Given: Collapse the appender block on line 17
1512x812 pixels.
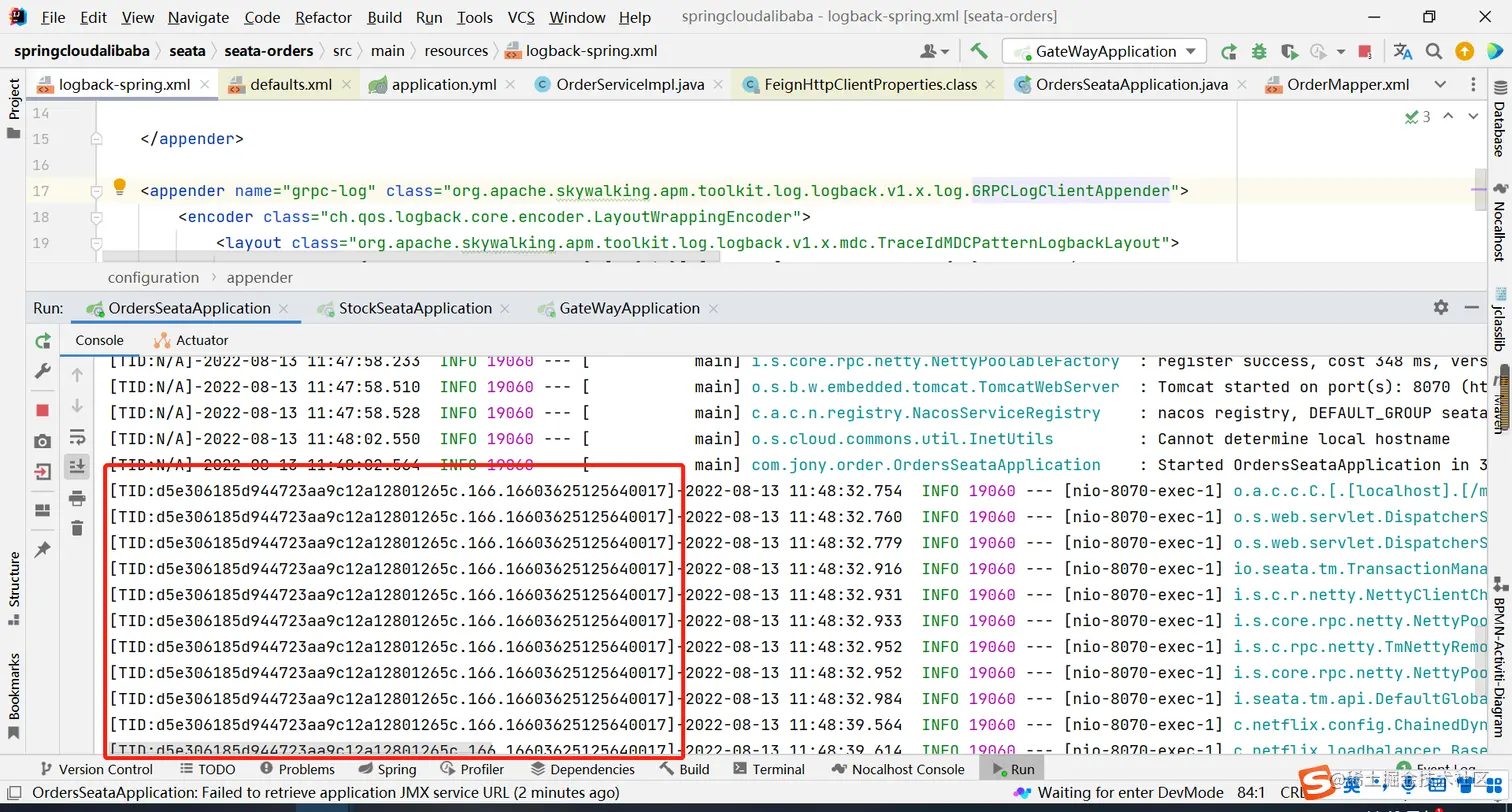Looking at the screenshot, I should [96, 190].
